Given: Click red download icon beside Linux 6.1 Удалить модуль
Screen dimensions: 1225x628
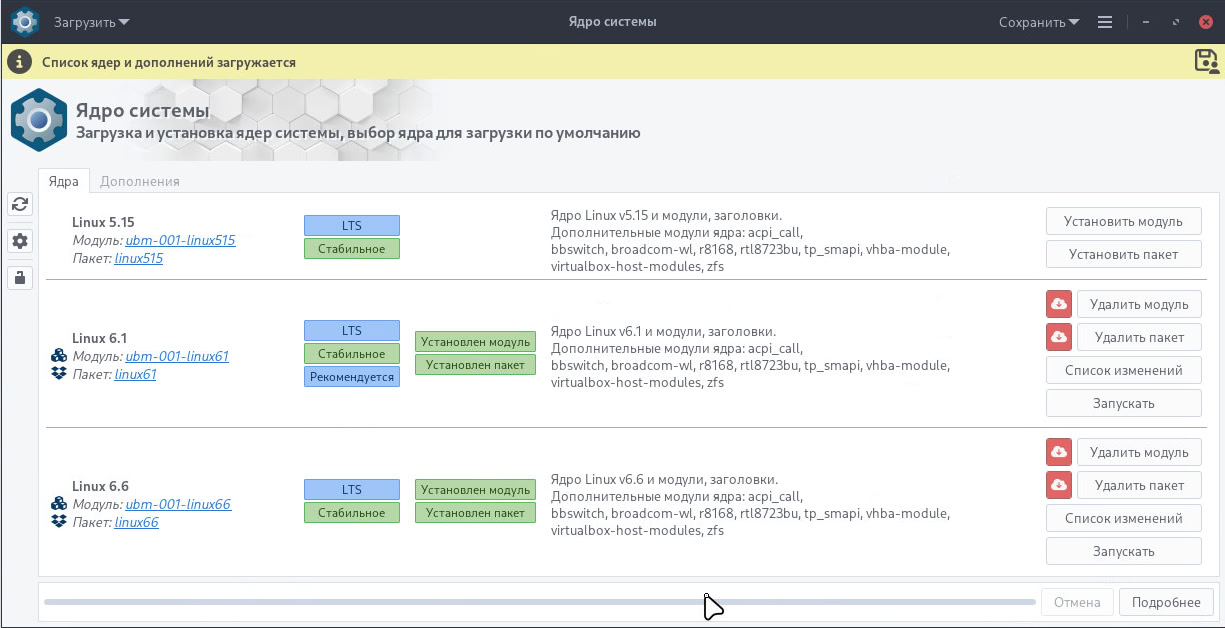Looking at the screenshot, I should pyautogui.click(x=1059, y=304).
